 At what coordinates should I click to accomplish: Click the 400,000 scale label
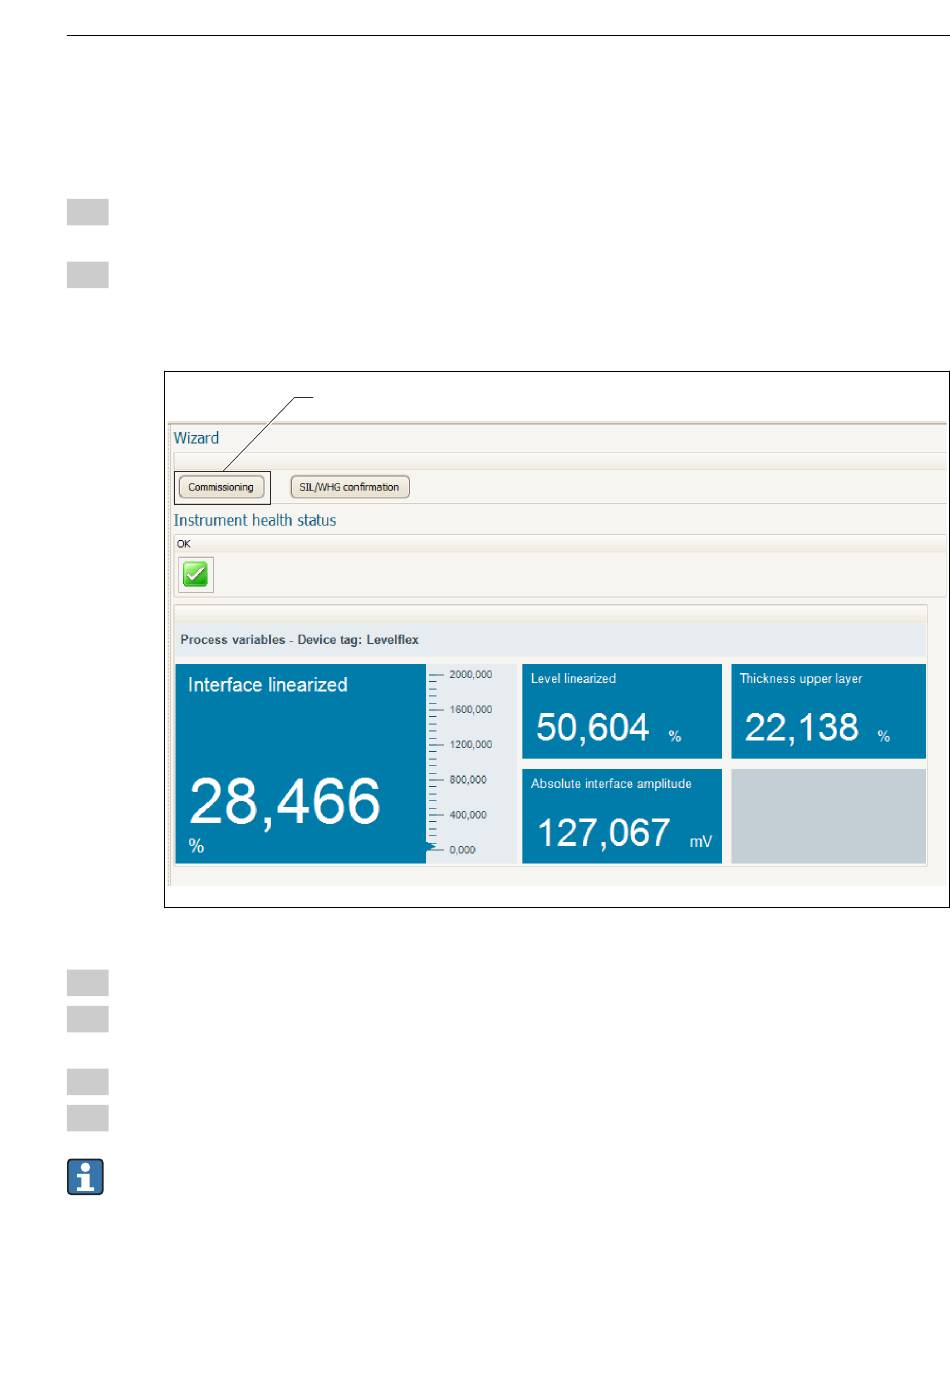[x=468, y=815]
